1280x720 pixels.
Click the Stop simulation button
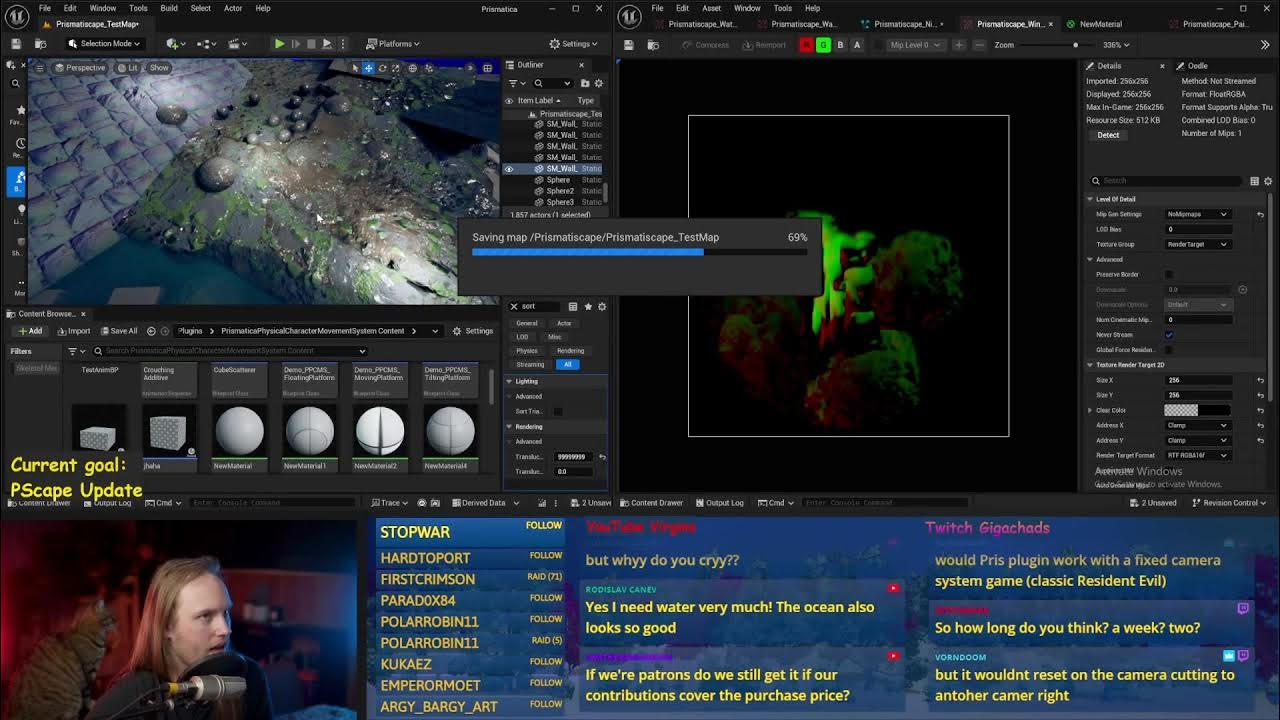[x=311, y=44]
